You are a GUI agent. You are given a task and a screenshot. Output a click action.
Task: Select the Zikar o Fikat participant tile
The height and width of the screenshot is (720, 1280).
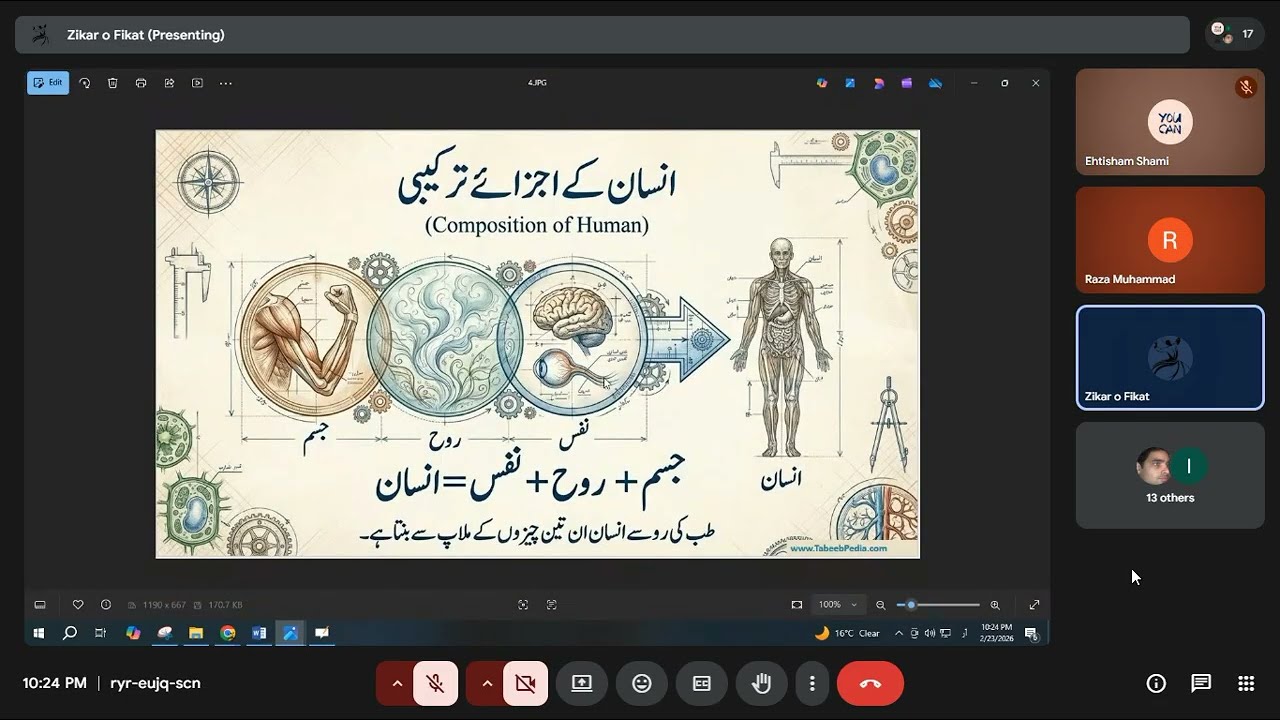(x=1170, y=358)
